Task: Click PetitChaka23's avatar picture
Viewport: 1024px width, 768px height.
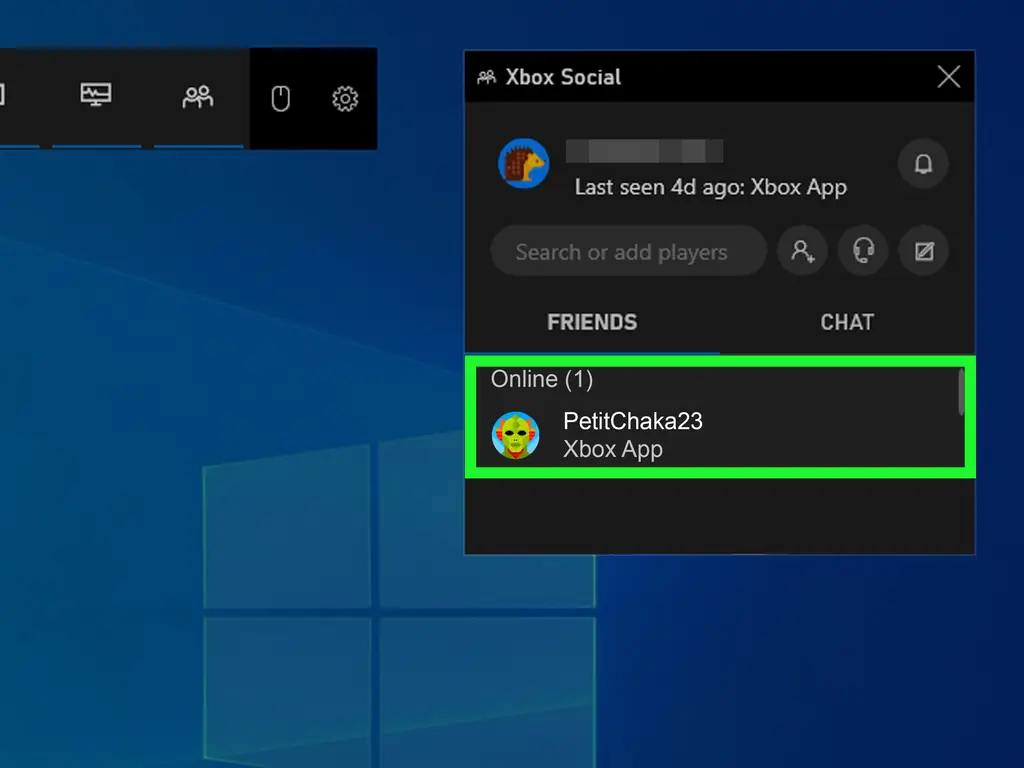Action: (516, 436)
